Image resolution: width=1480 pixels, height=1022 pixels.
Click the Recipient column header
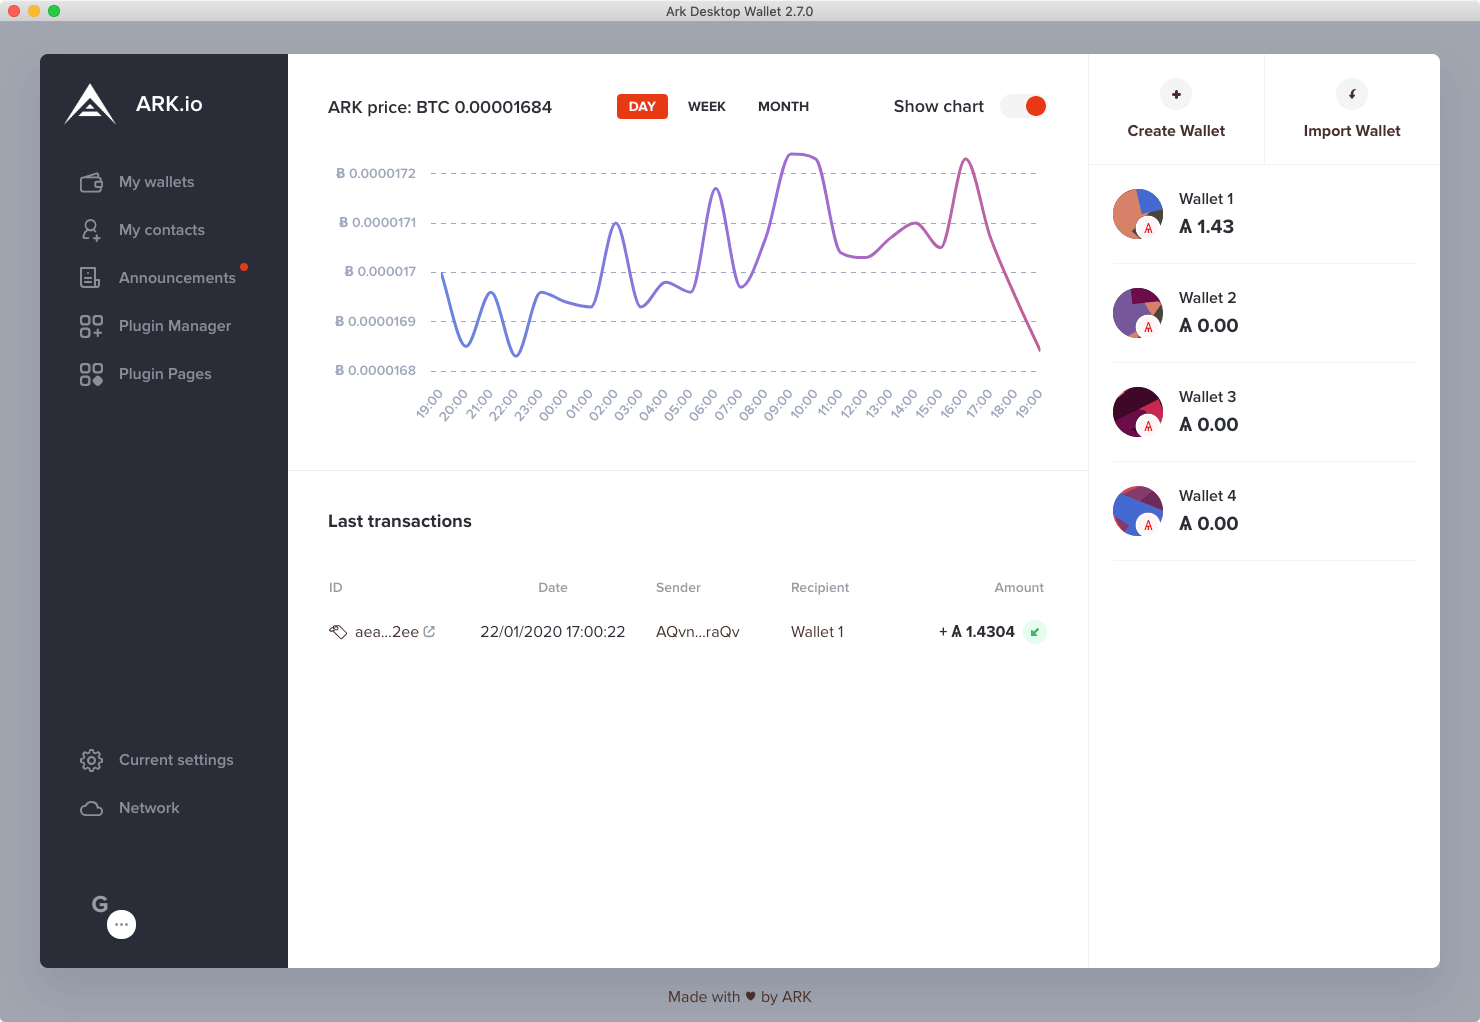click(x=820, y=588)
